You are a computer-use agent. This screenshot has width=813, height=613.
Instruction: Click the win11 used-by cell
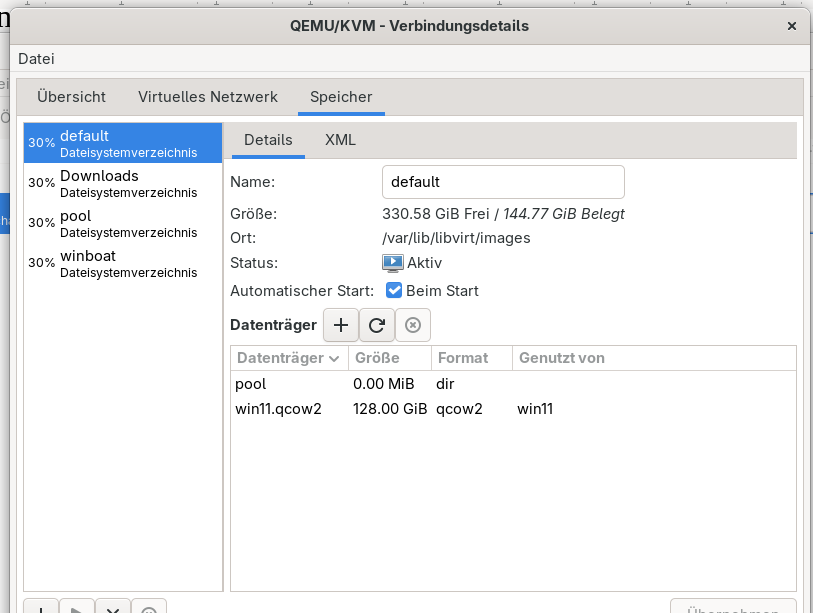[535, 409]
